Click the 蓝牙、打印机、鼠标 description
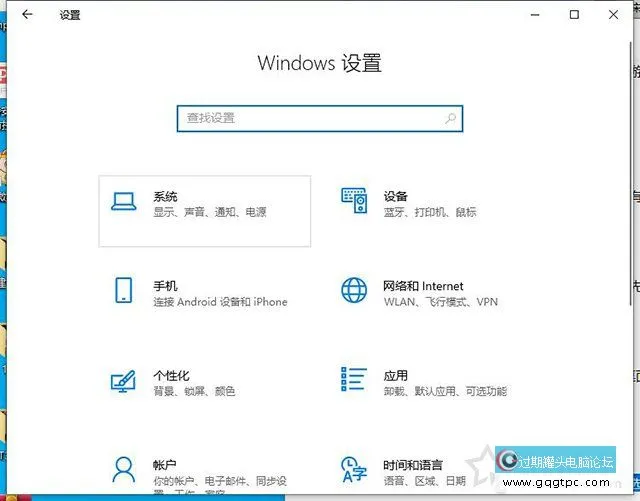 [x=430, y=212]
